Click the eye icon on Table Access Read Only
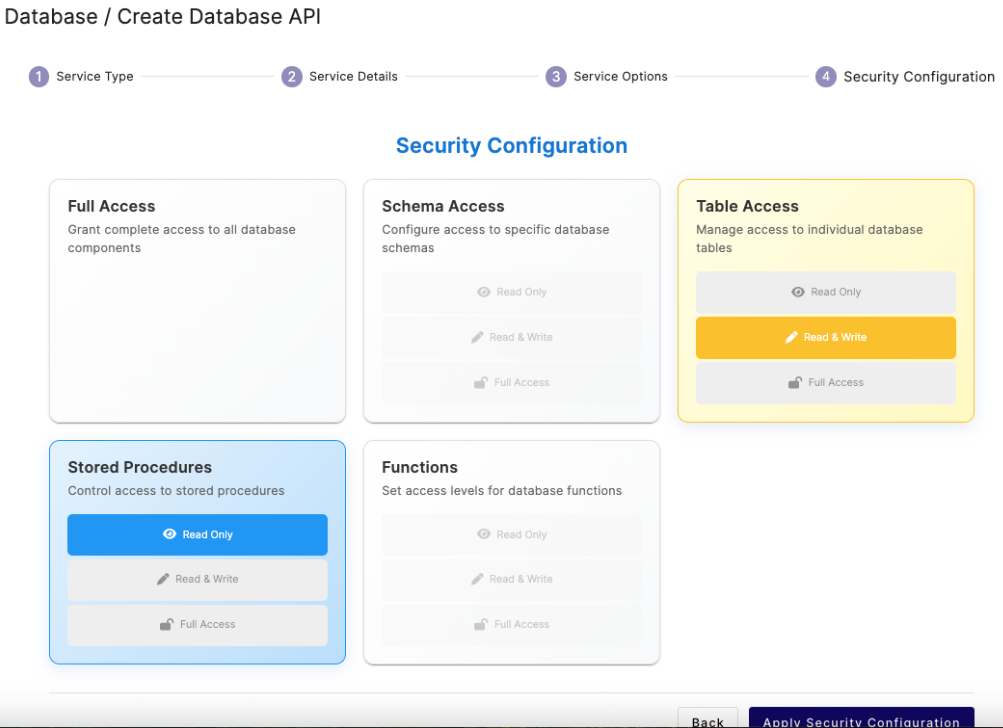This screenshot has width=1003, height=728. tap(798, 292)
